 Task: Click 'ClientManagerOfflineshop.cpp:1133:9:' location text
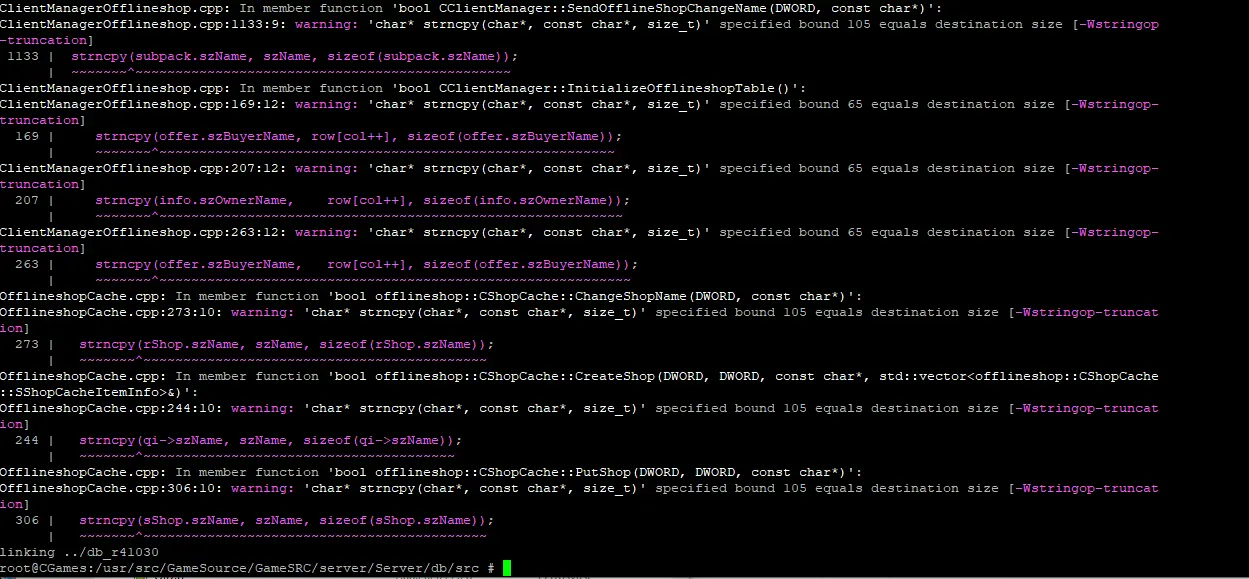[143, 24]
